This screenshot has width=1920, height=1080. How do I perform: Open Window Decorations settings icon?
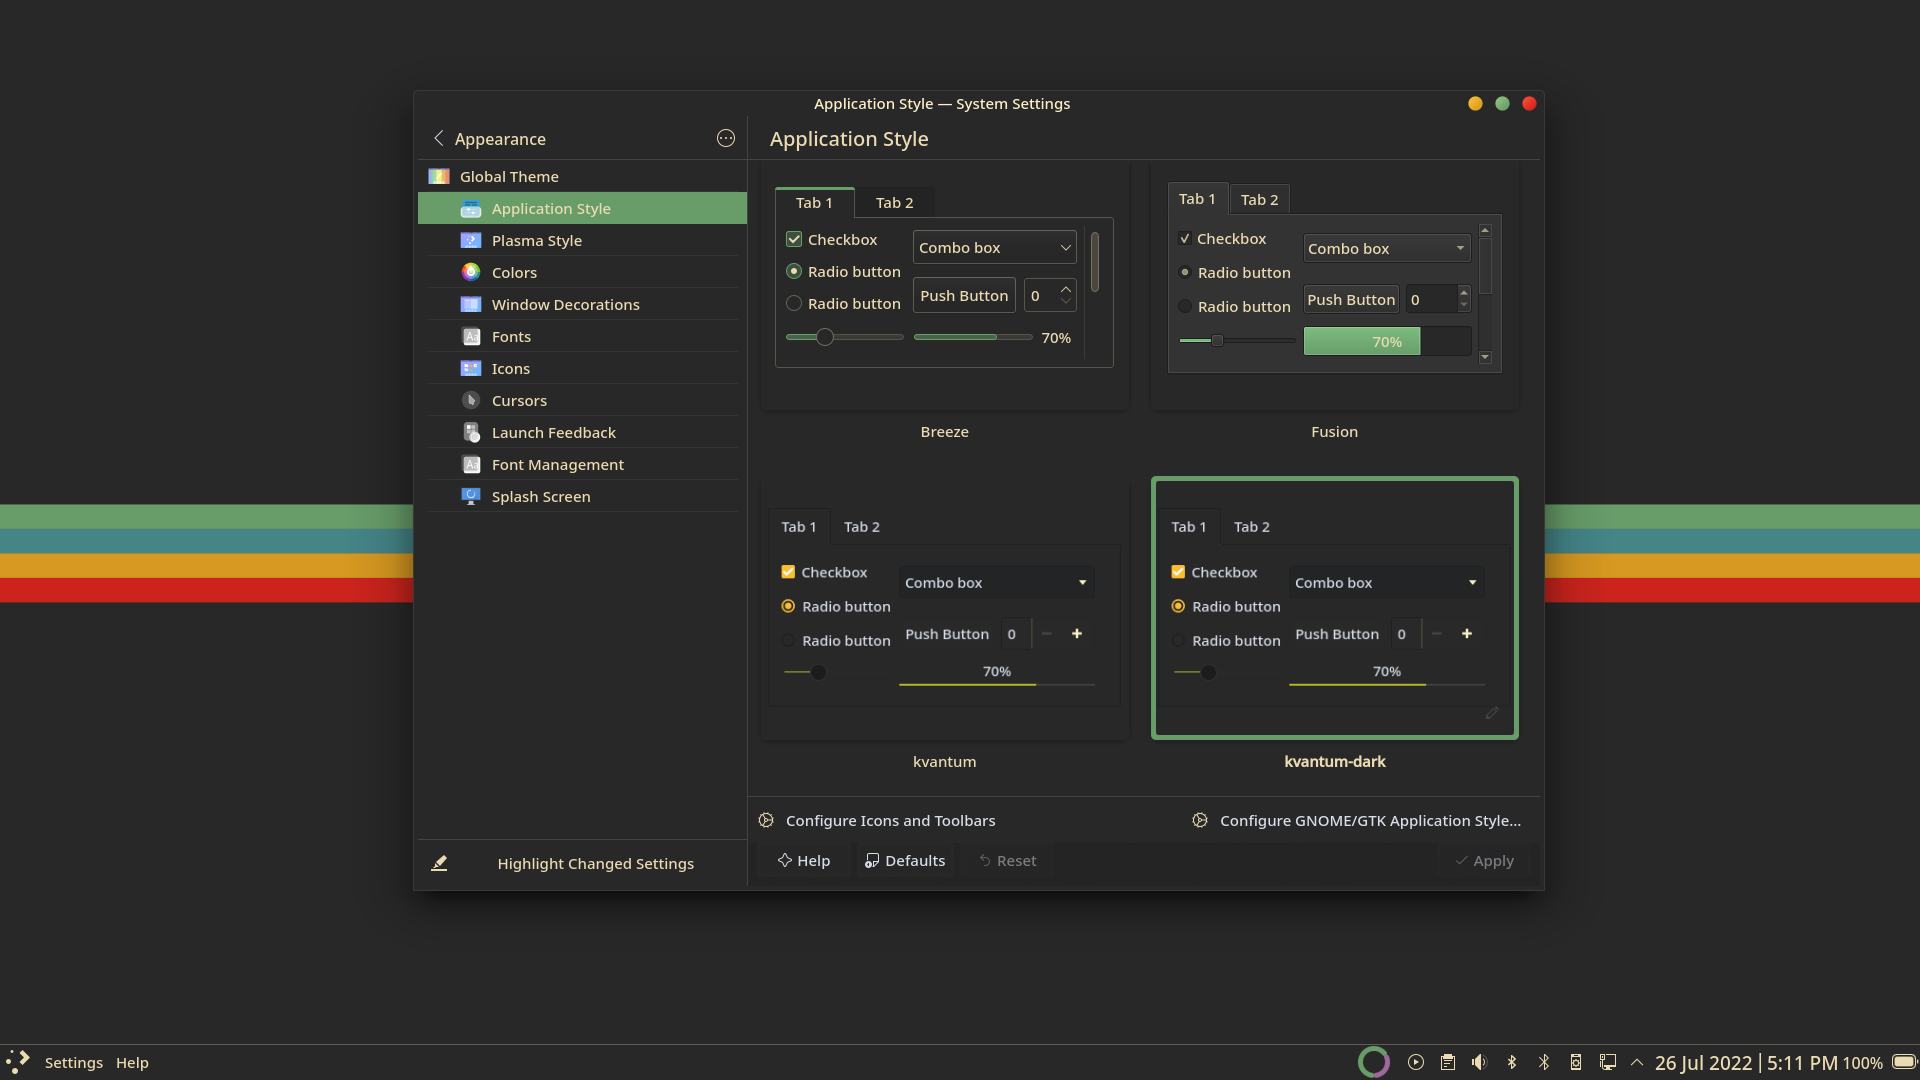[x=471, y=304]
